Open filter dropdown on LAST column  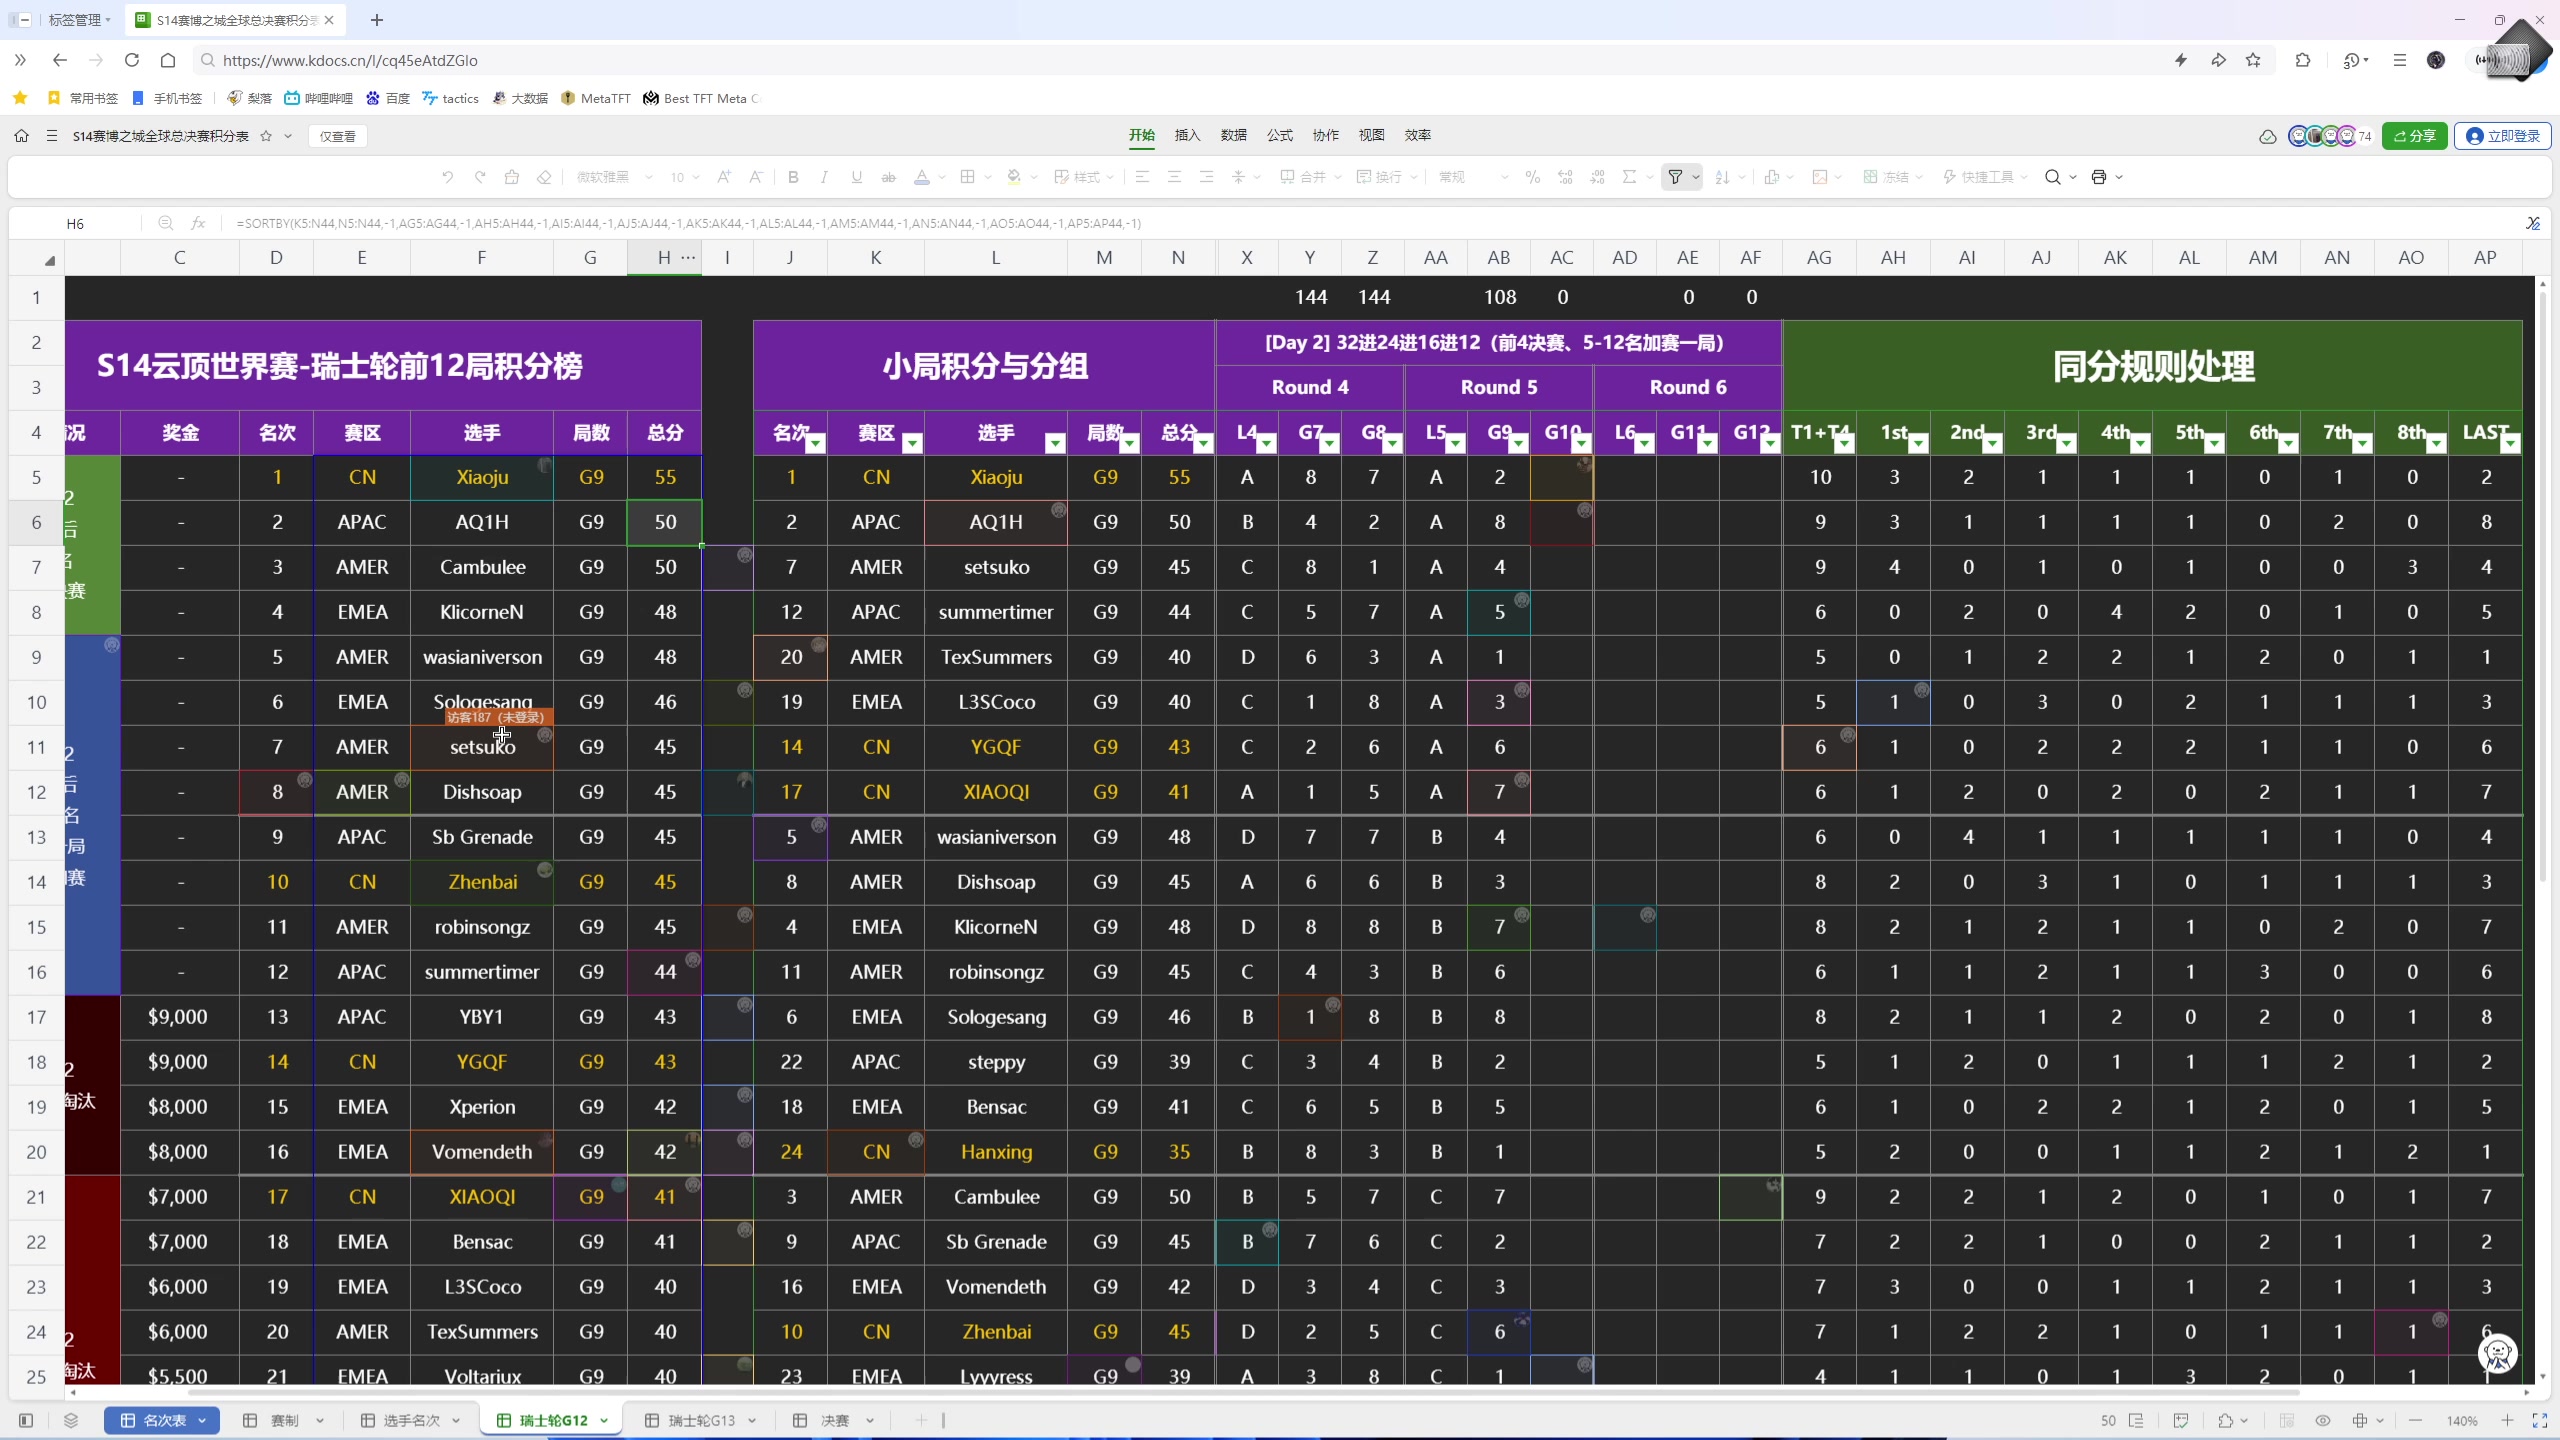point(2510,443)
